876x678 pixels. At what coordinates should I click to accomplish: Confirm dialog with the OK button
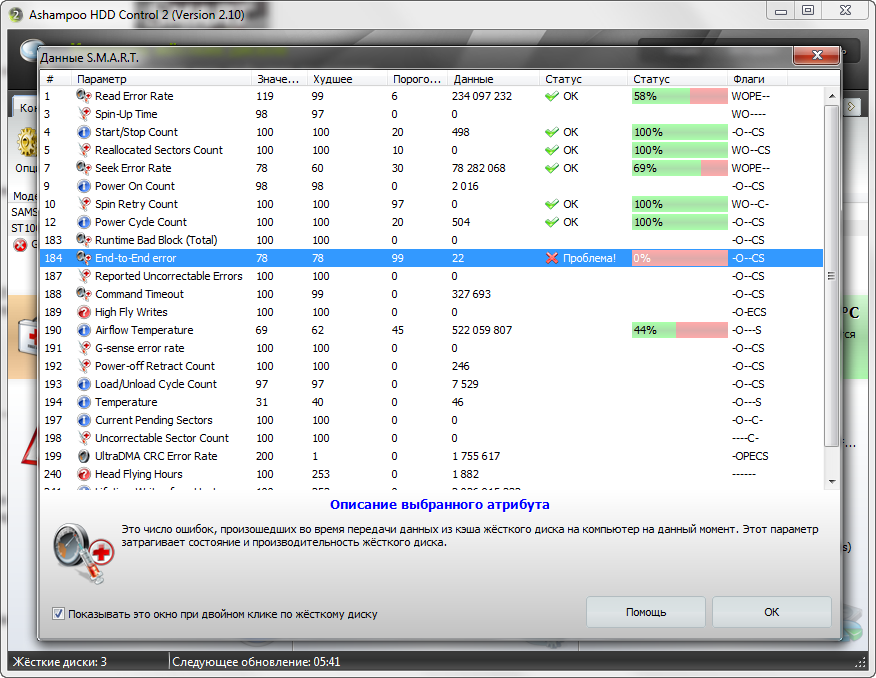(772, 612)
